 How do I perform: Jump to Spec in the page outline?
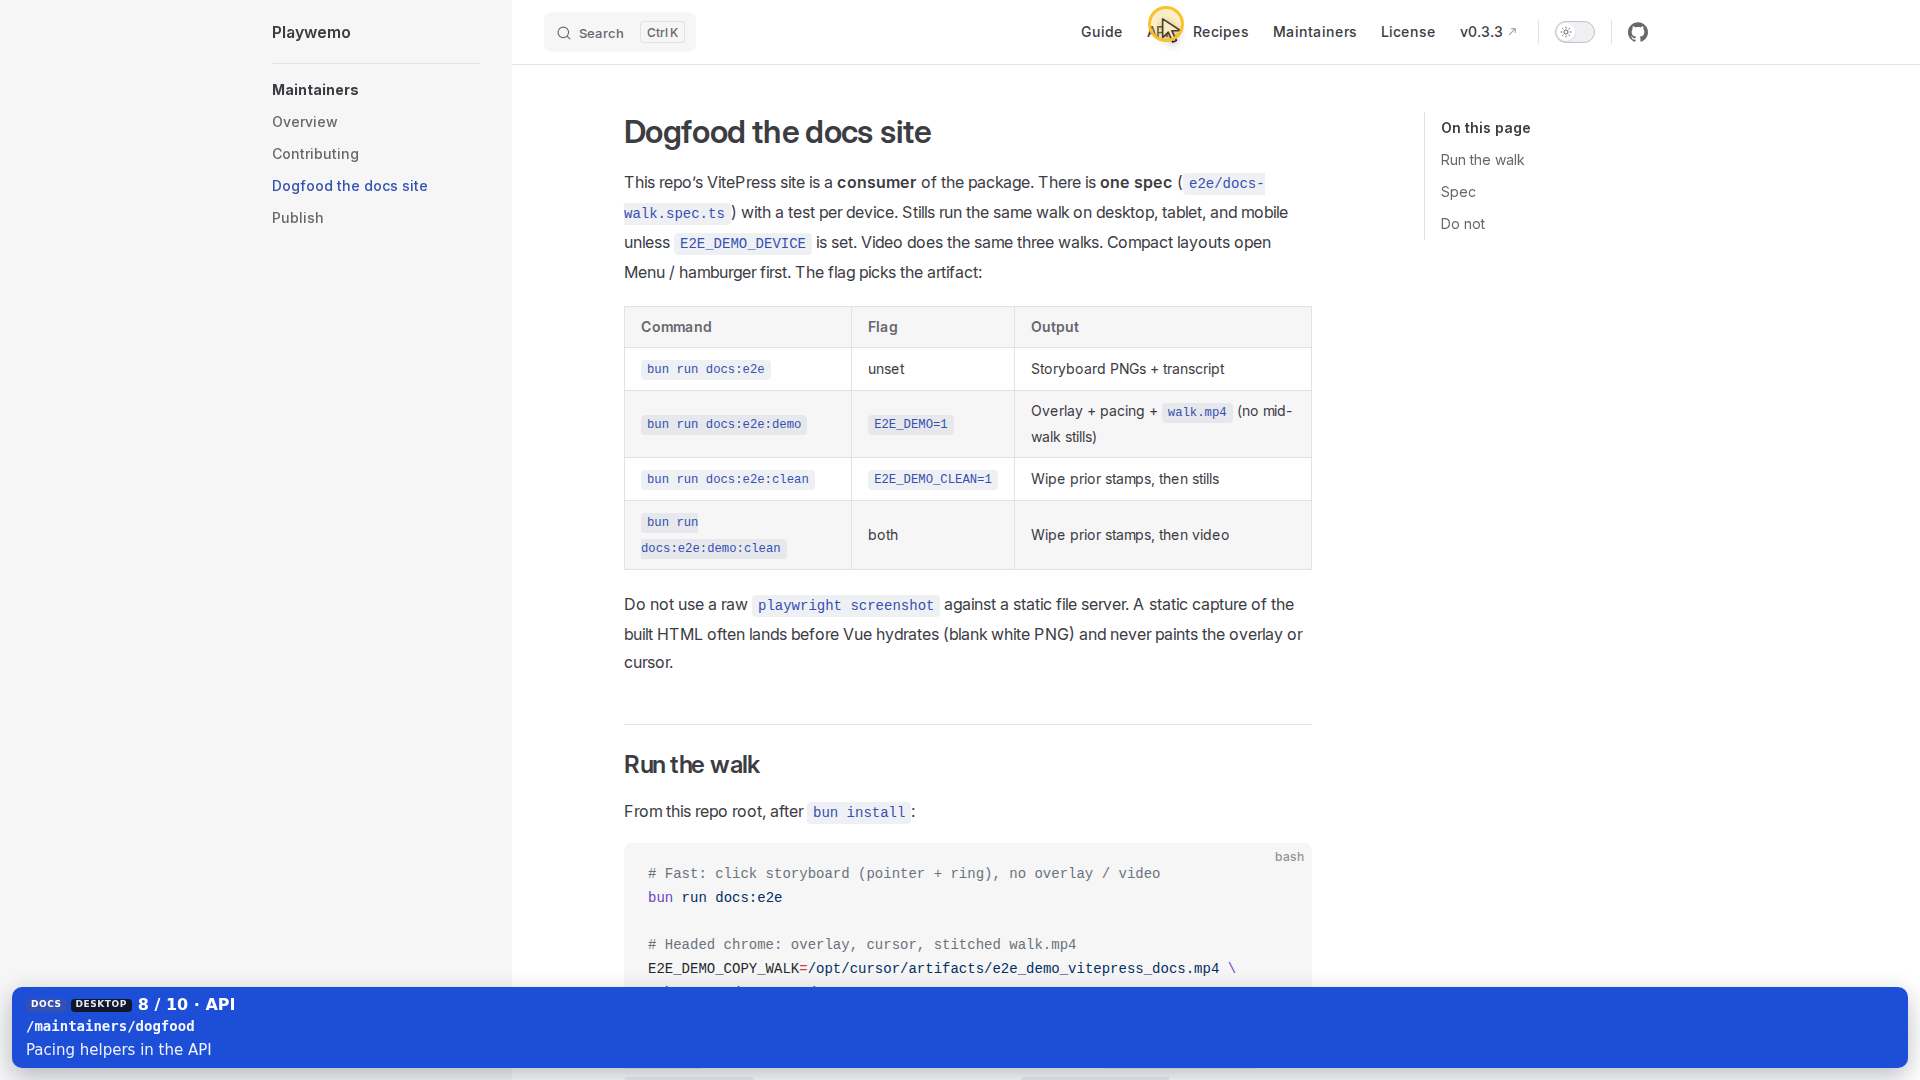coord(1457,192)
